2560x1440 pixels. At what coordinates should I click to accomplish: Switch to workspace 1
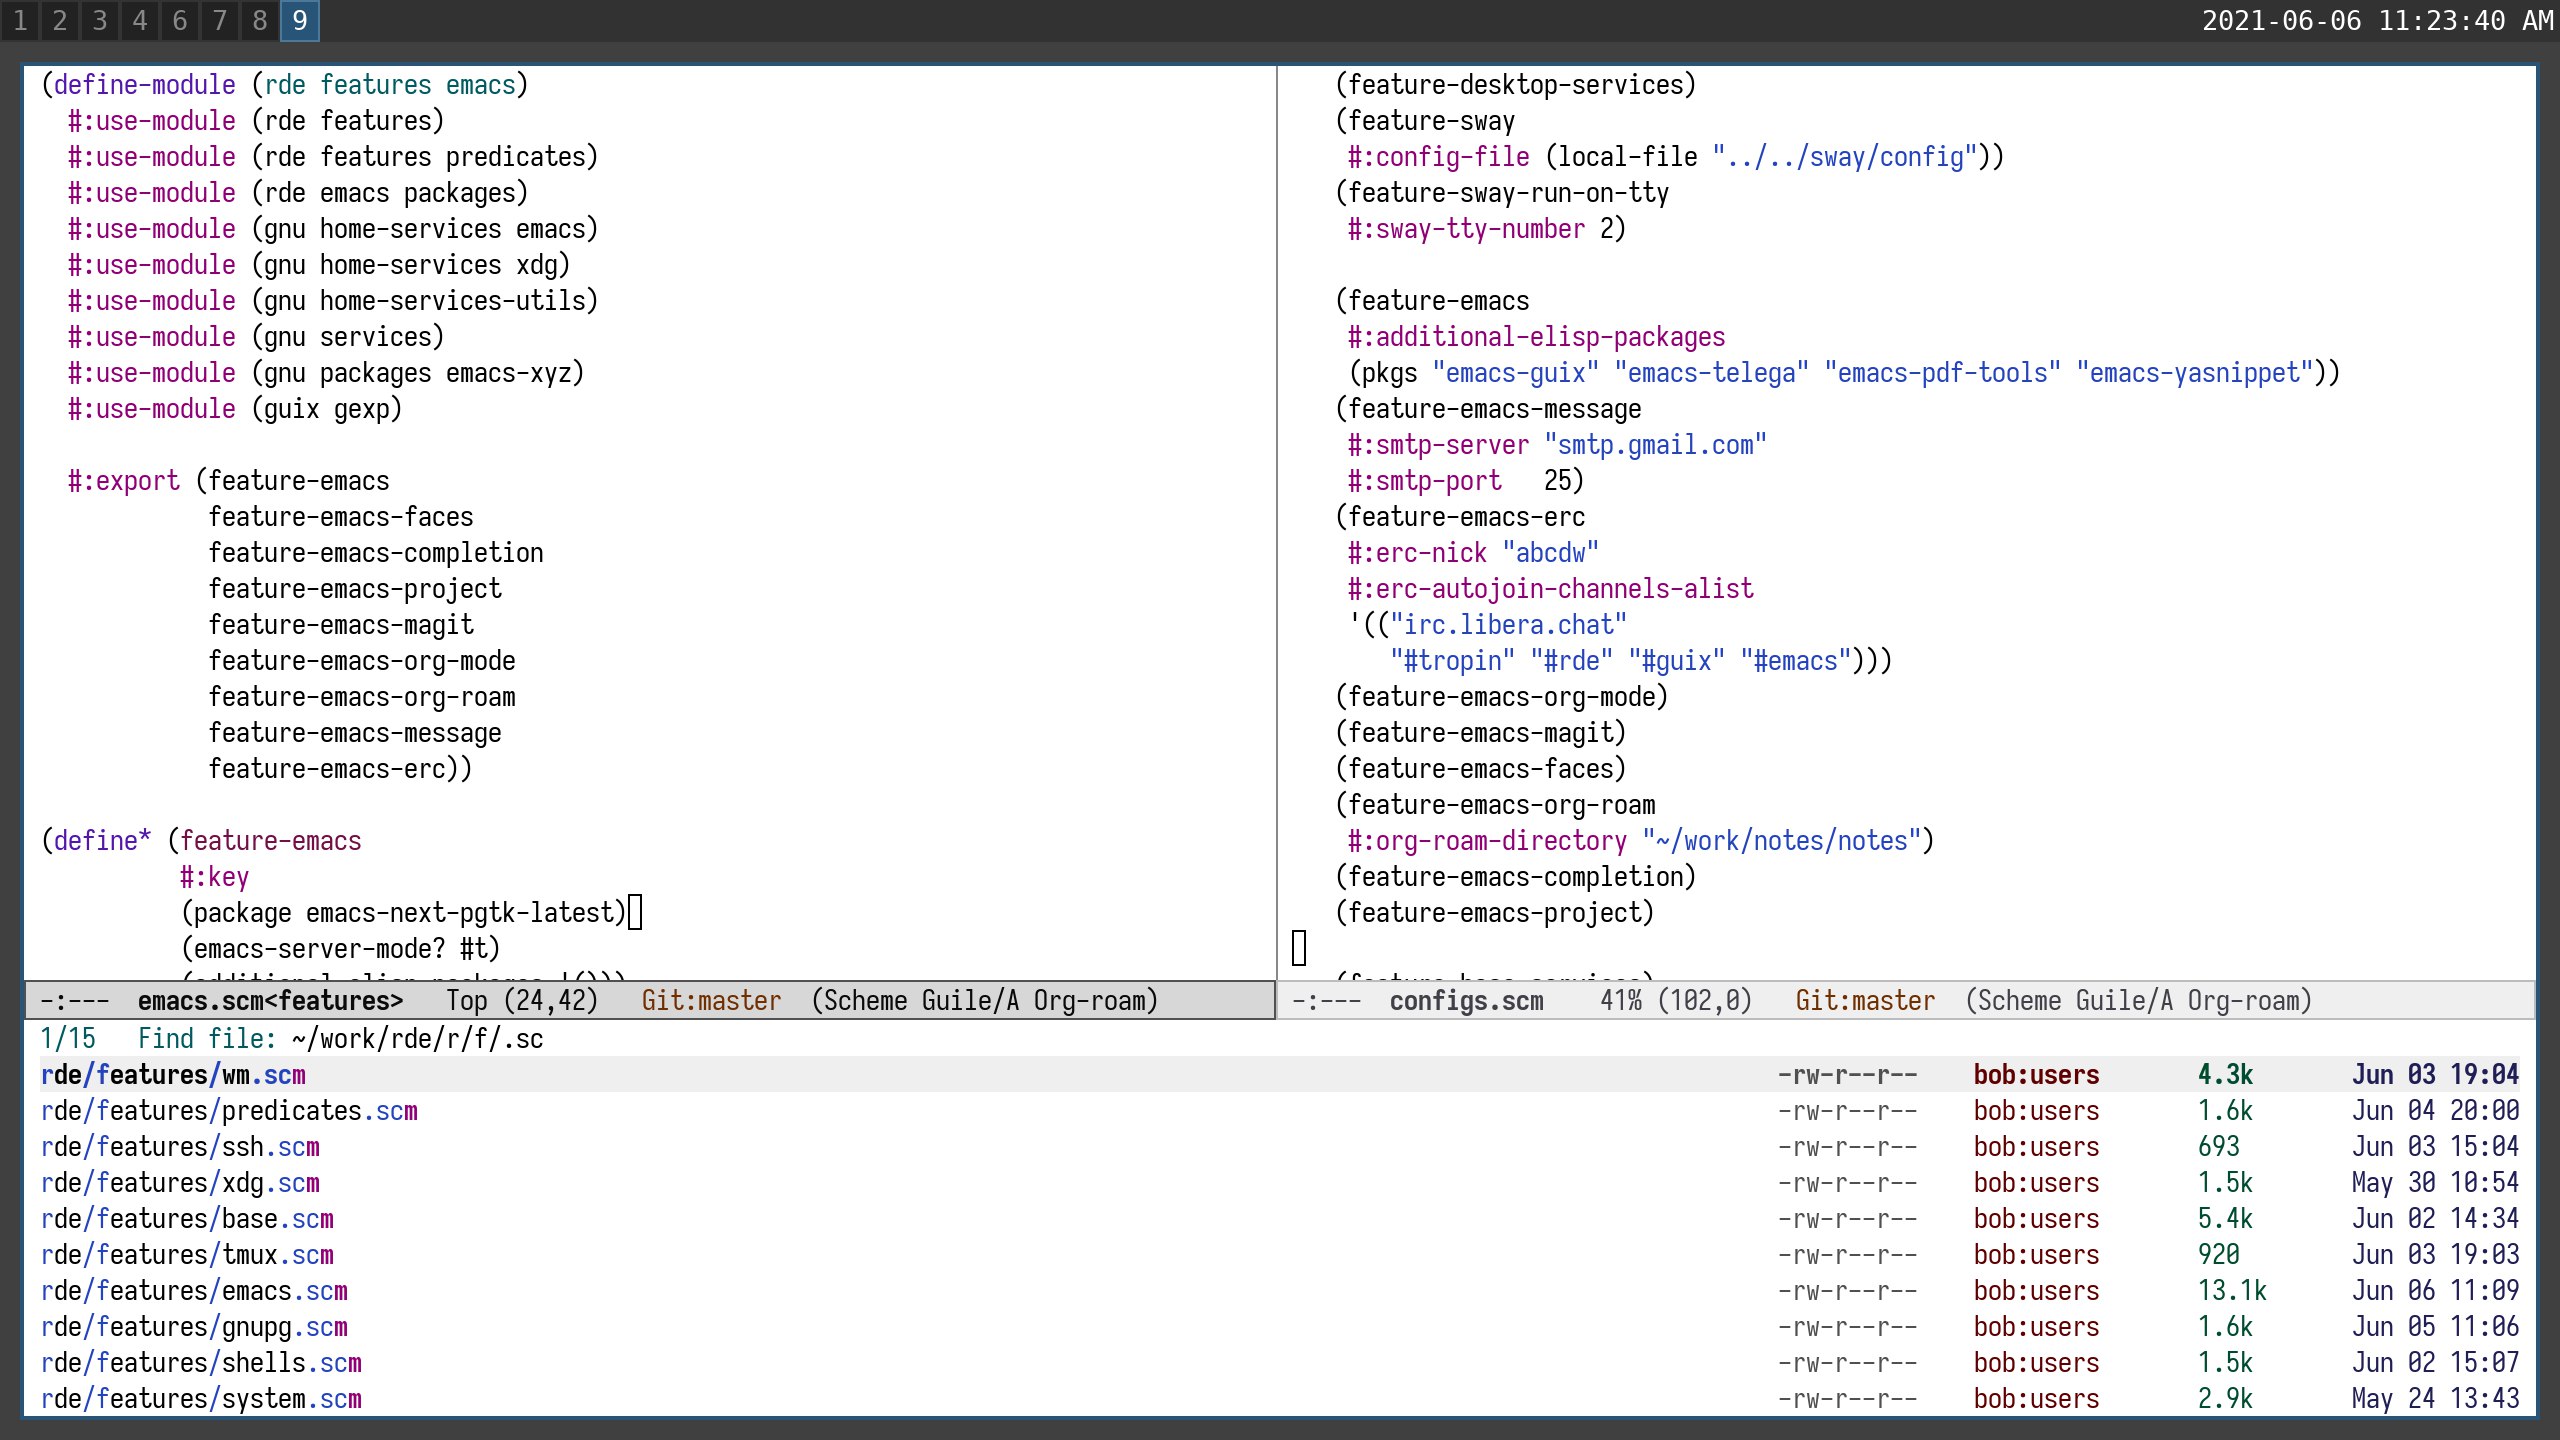click(20, 21)
